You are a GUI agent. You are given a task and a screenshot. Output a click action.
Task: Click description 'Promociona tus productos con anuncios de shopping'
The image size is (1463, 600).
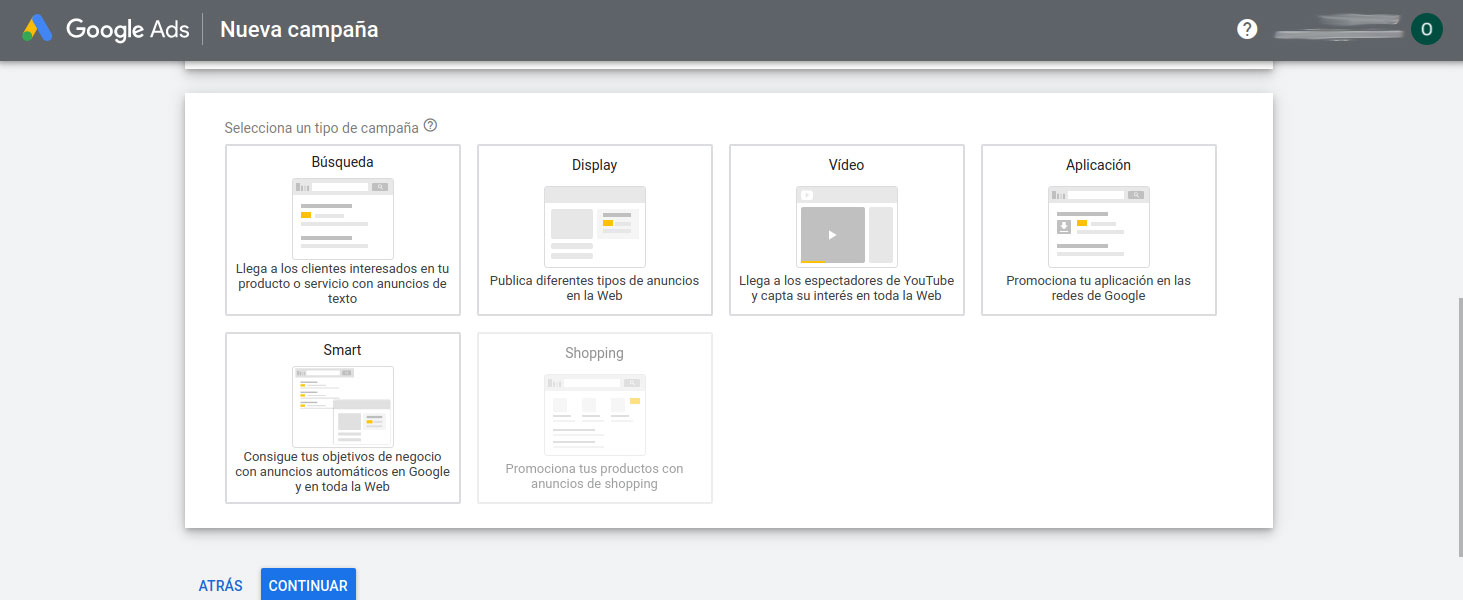pyautogui.click(x=595, y=476)
